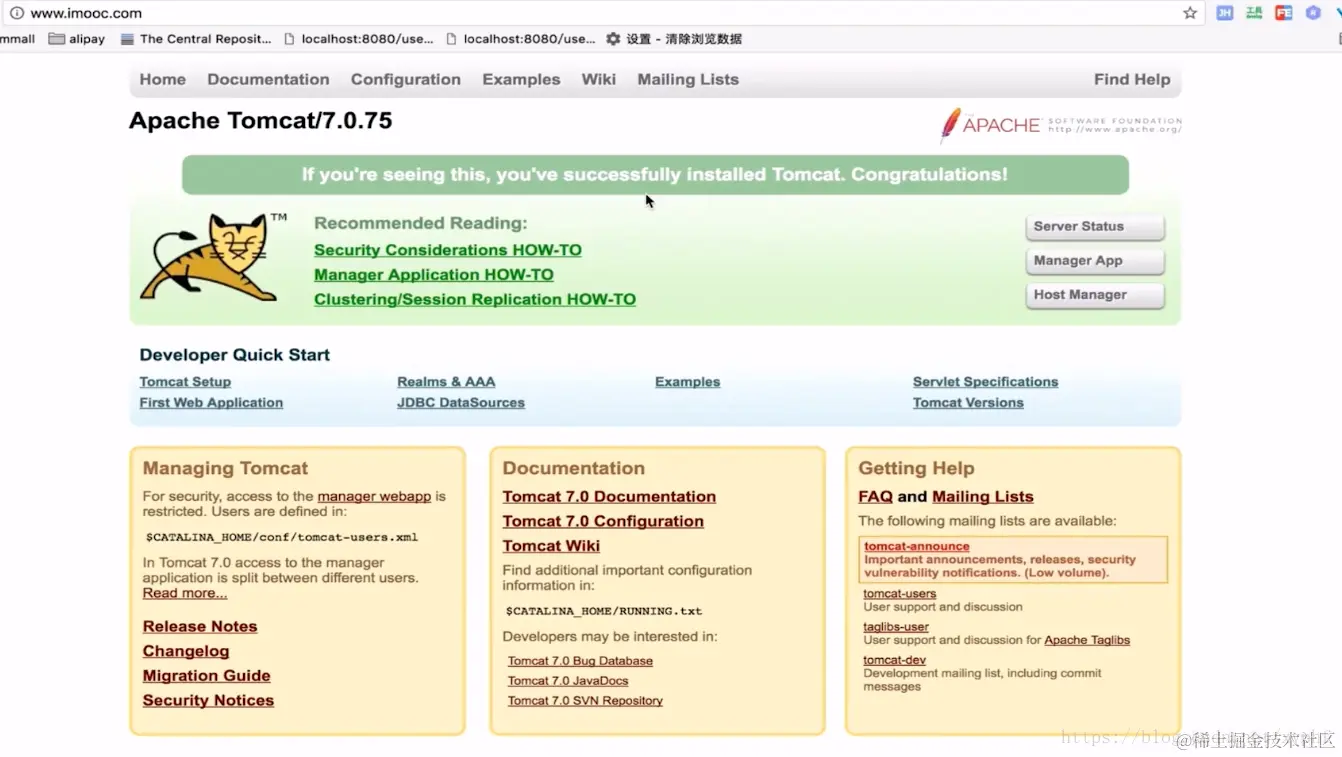Click the $CATALINA_HOME/RUNNING.txt path text
This screenshot has height=757, width=1342.
(604, 611)
